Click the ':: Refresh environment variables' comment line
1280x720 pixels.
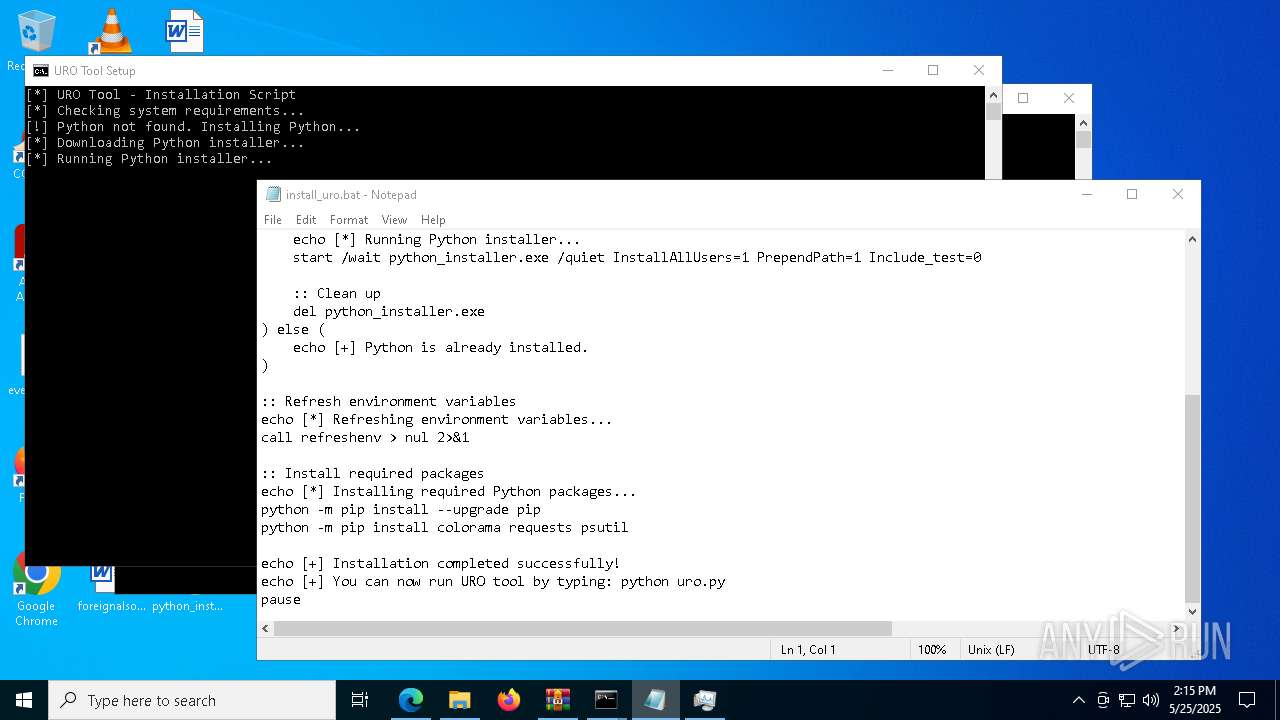(389, 401)
